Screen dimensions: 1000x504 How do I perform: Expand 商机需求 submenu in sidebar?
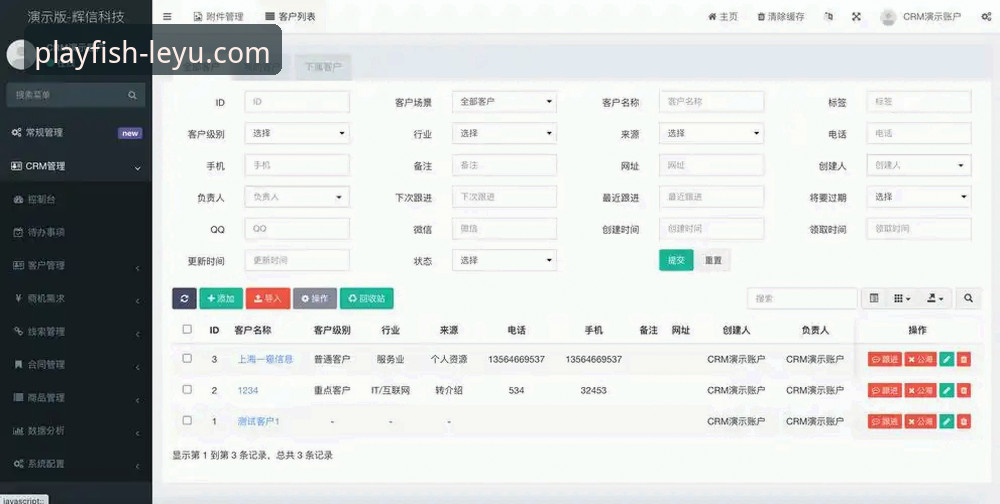point(76,299)
